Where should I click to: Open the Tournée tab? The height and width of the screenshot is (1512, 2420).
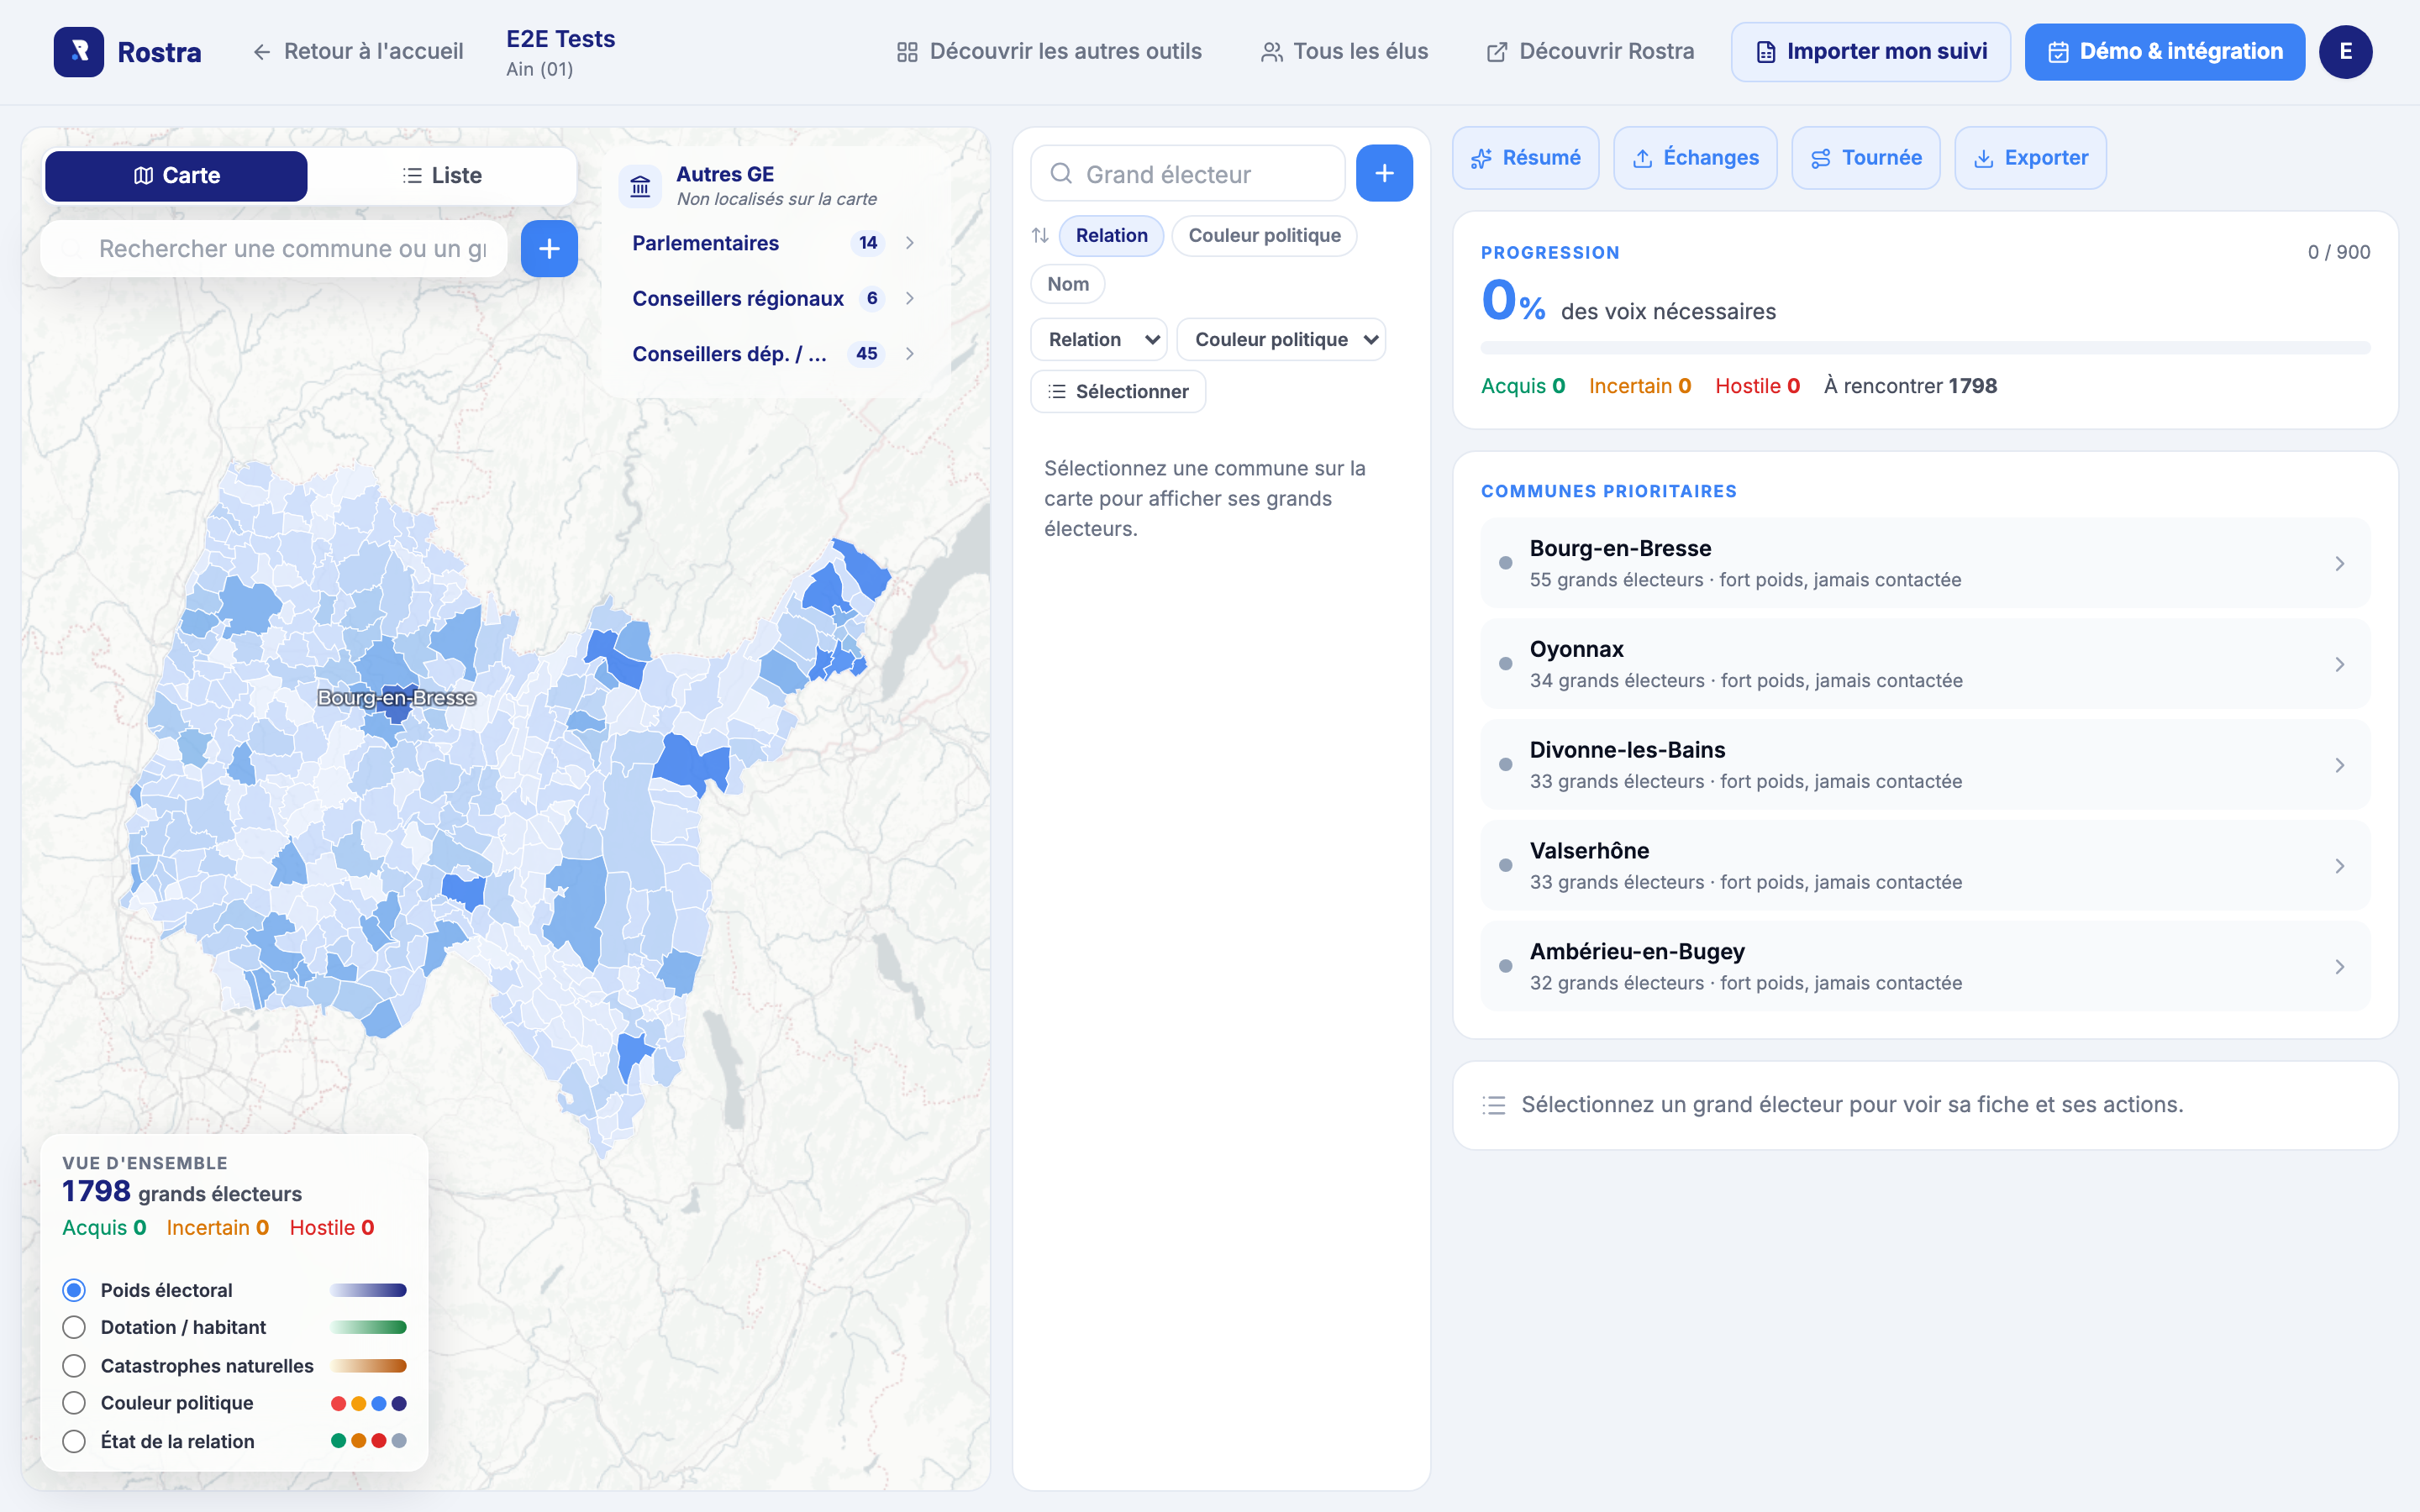1865,158
